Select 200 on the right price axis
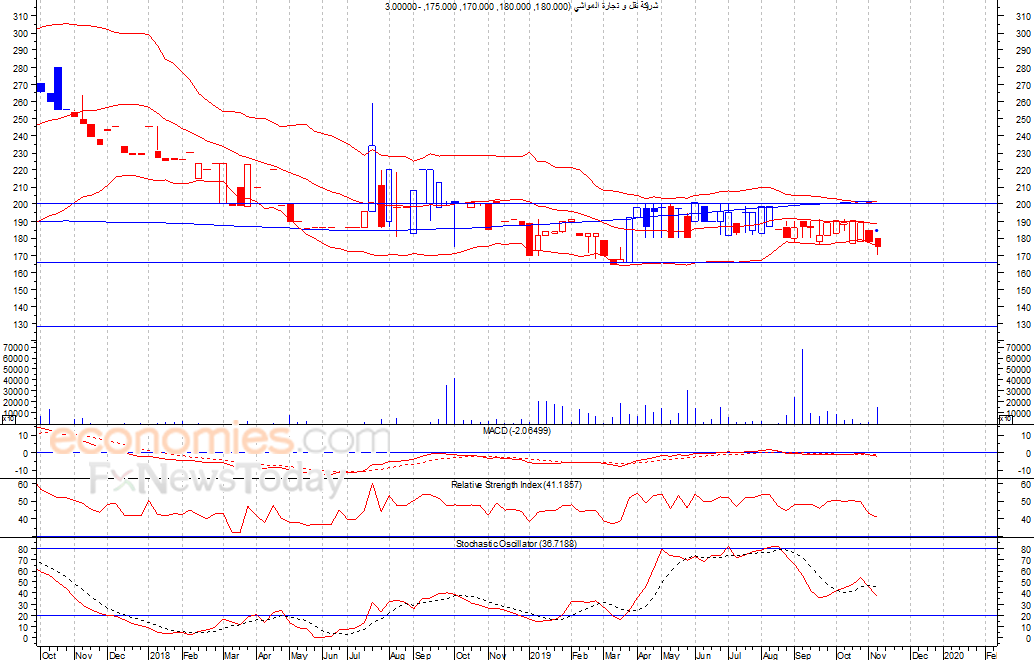 pos(1023,205)
